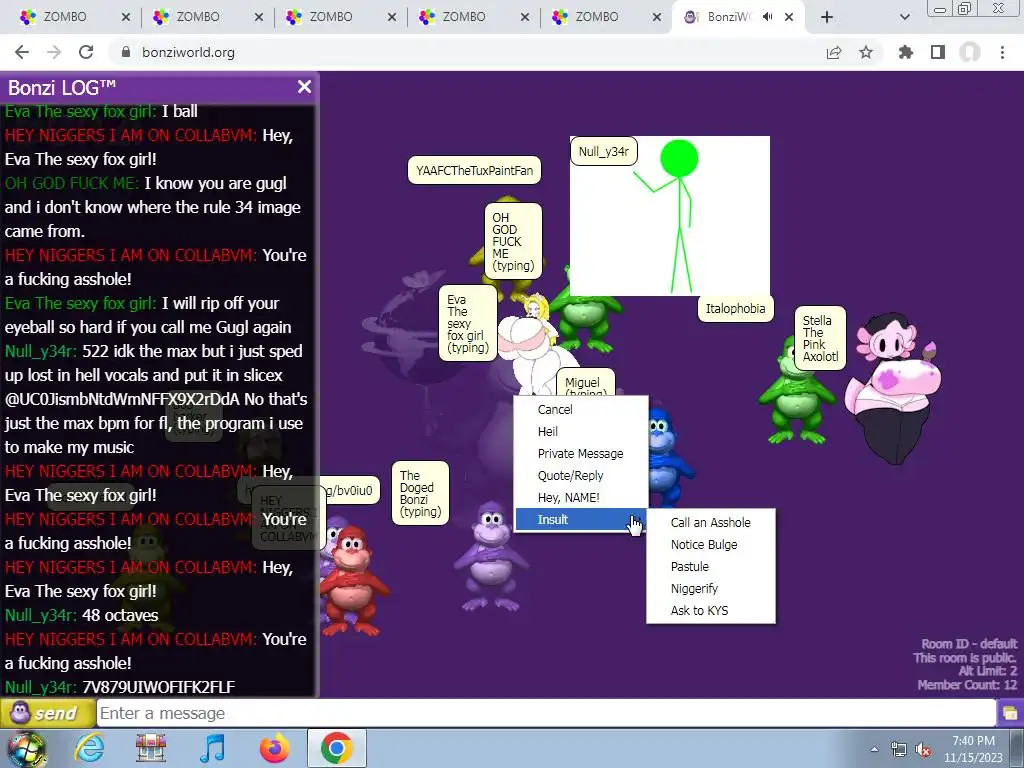Click The Doged Bonzi name bubble
Image resolution: width=1024 pixels, height=768 pixels.
[x=420, y=493]
